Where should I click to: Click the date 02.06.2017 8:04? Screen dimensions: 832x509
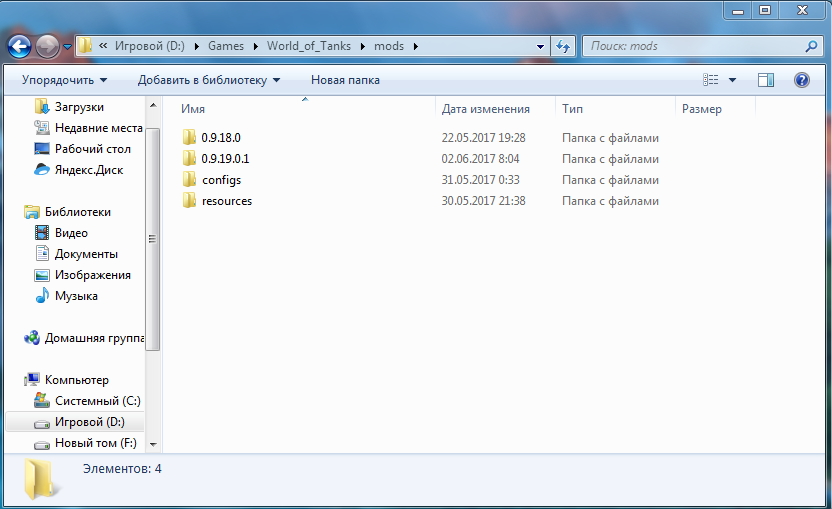click(480, 159)
